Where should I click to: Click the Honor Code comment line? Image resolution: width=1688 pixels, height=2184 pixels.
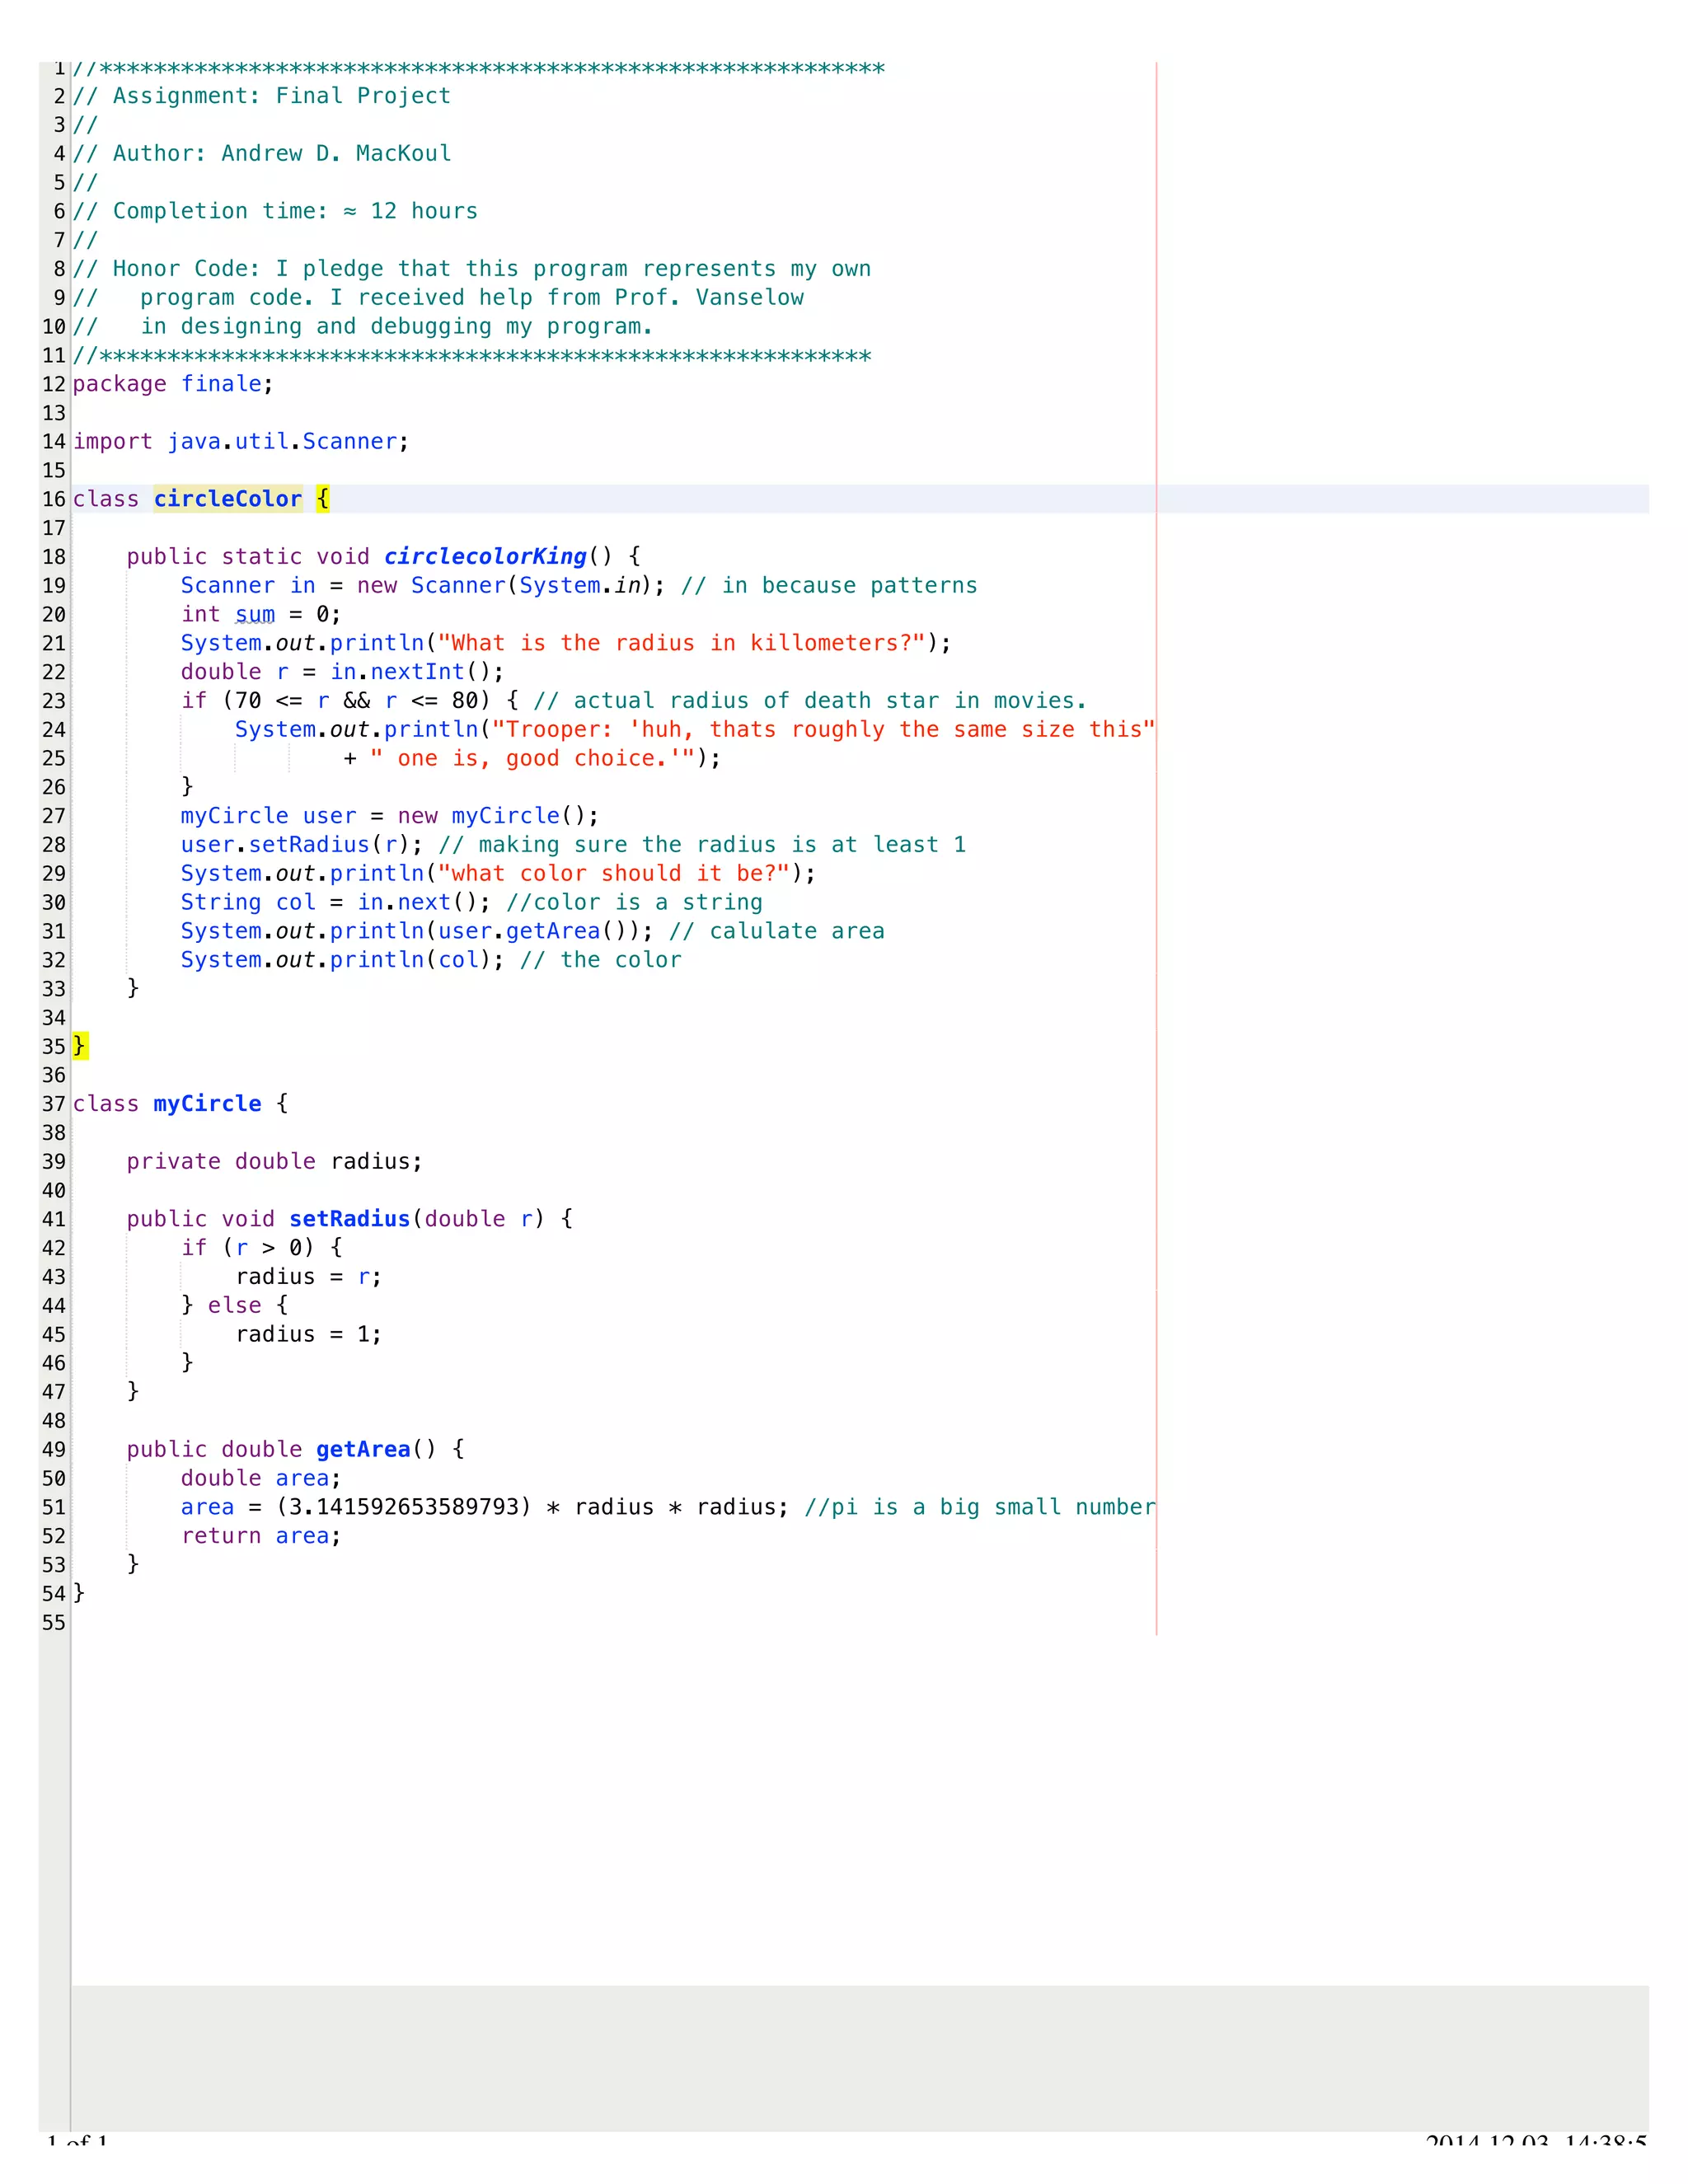point(471,269)
